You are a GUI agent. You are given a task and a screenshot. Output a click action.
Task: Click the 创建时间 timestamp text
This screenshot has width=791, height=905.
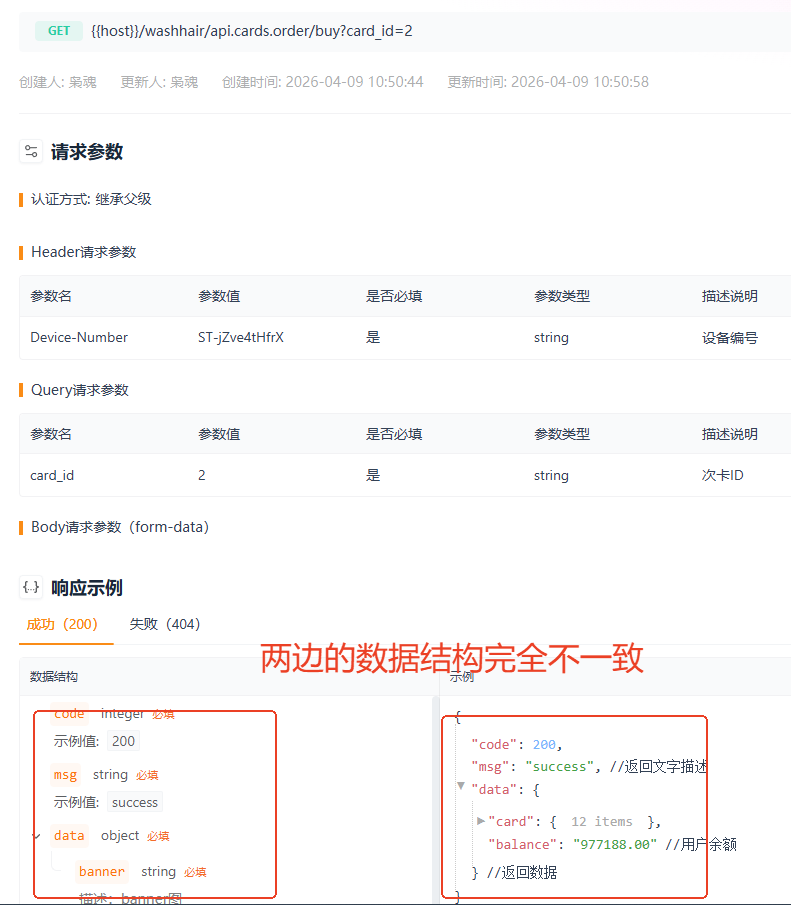coord(323,82)
